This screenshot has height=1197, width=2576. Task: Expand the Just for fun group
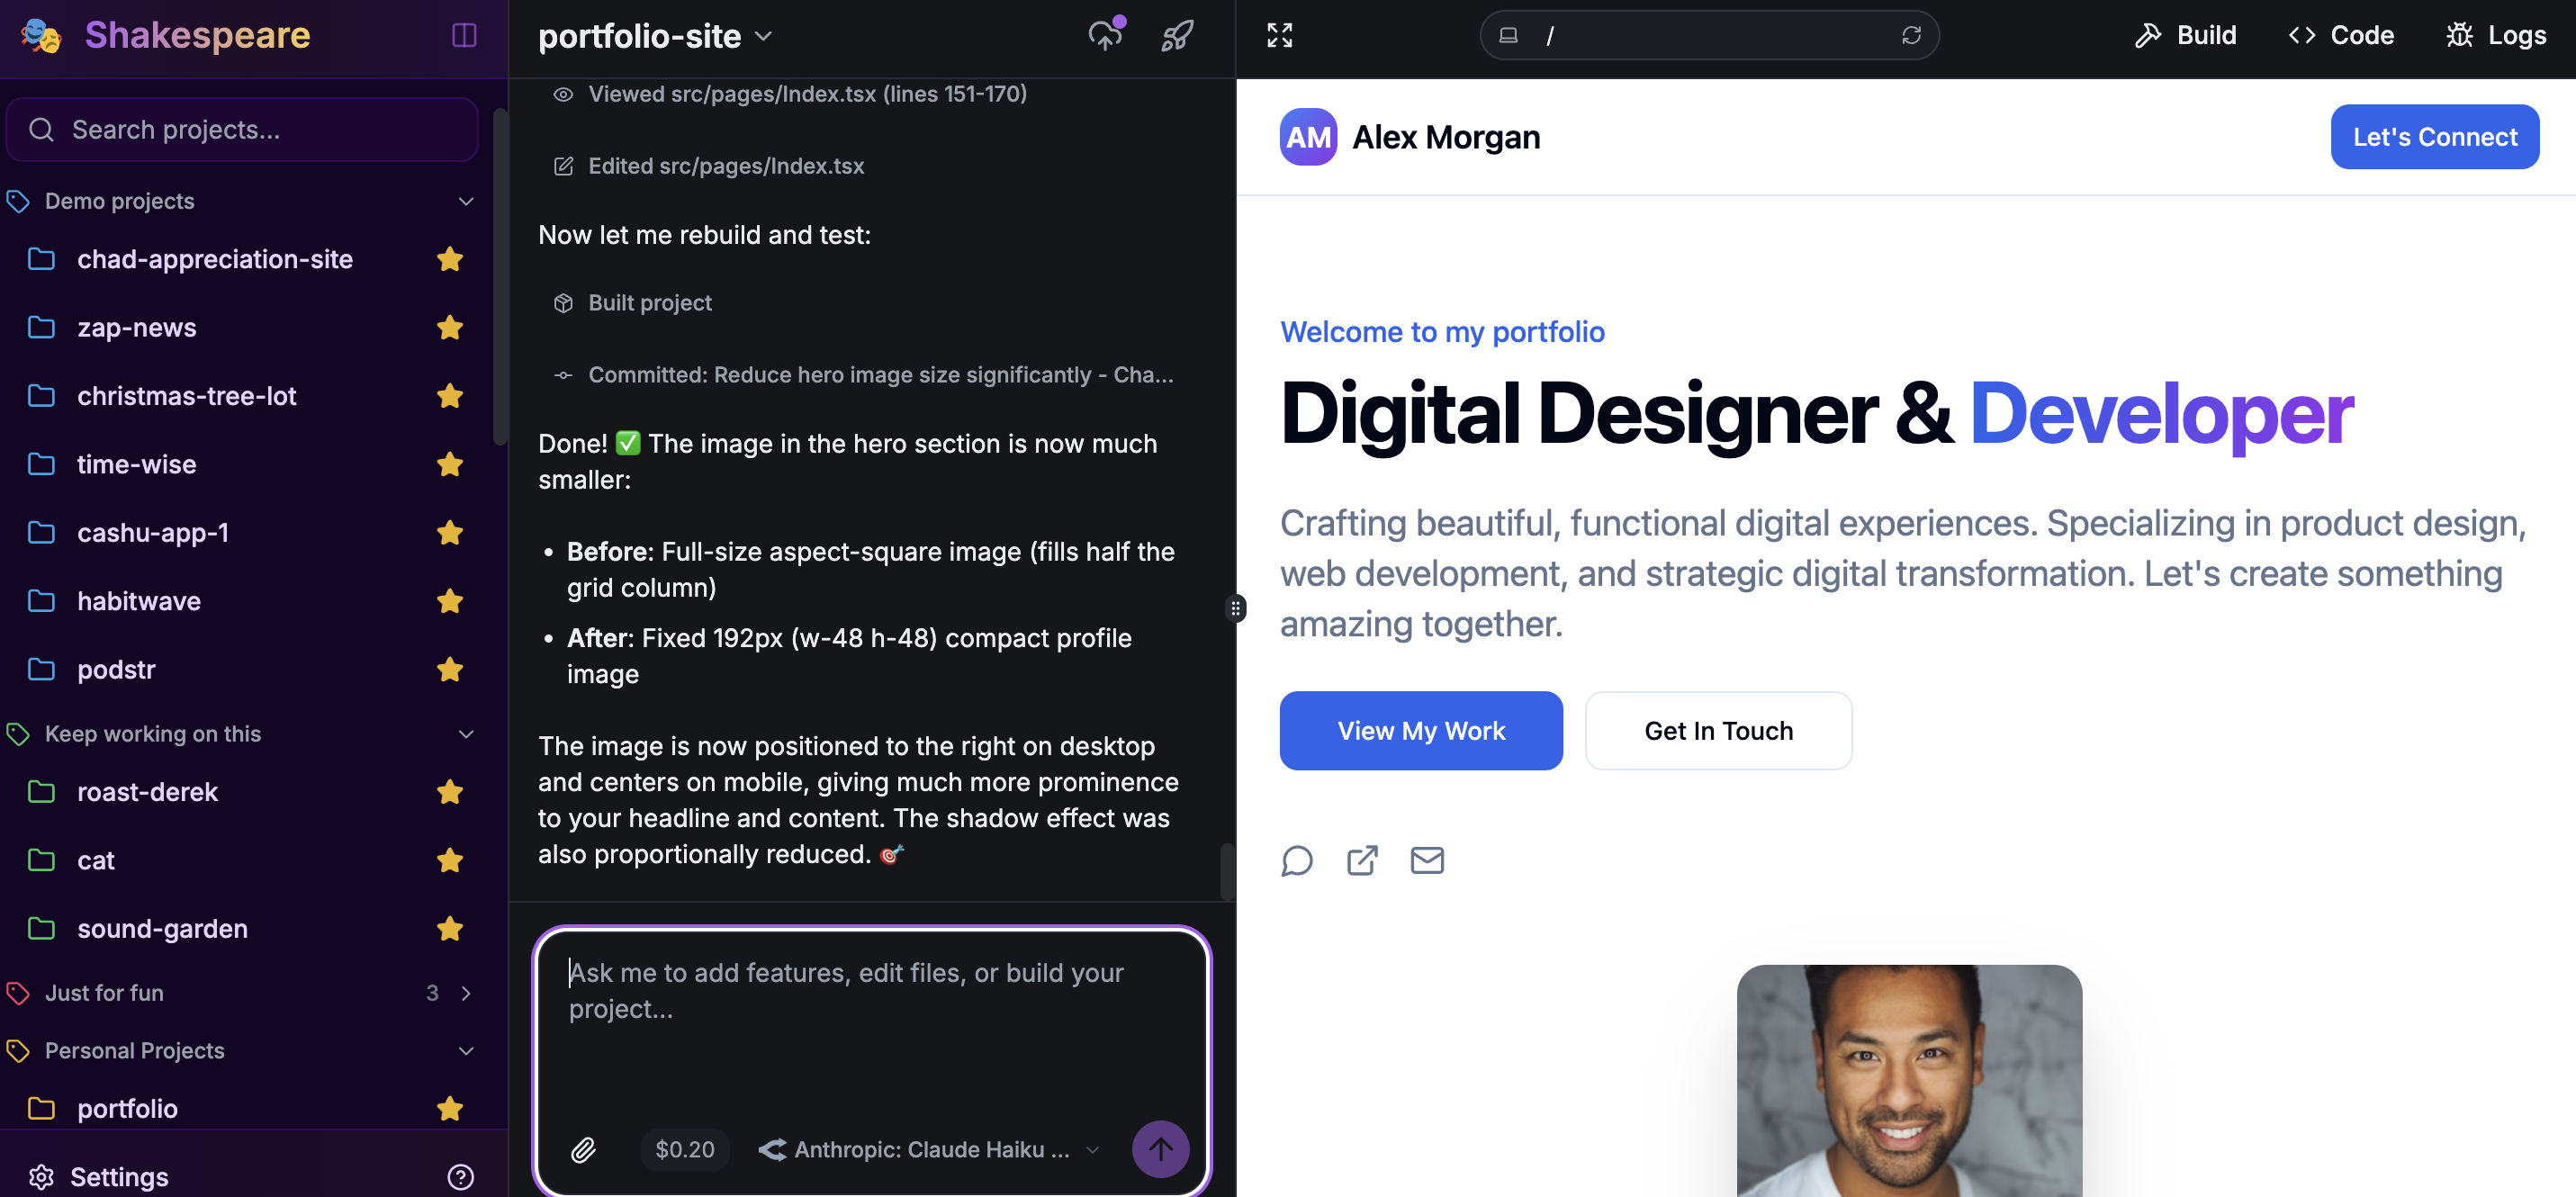pyautogui.click(x=466, y=992)
